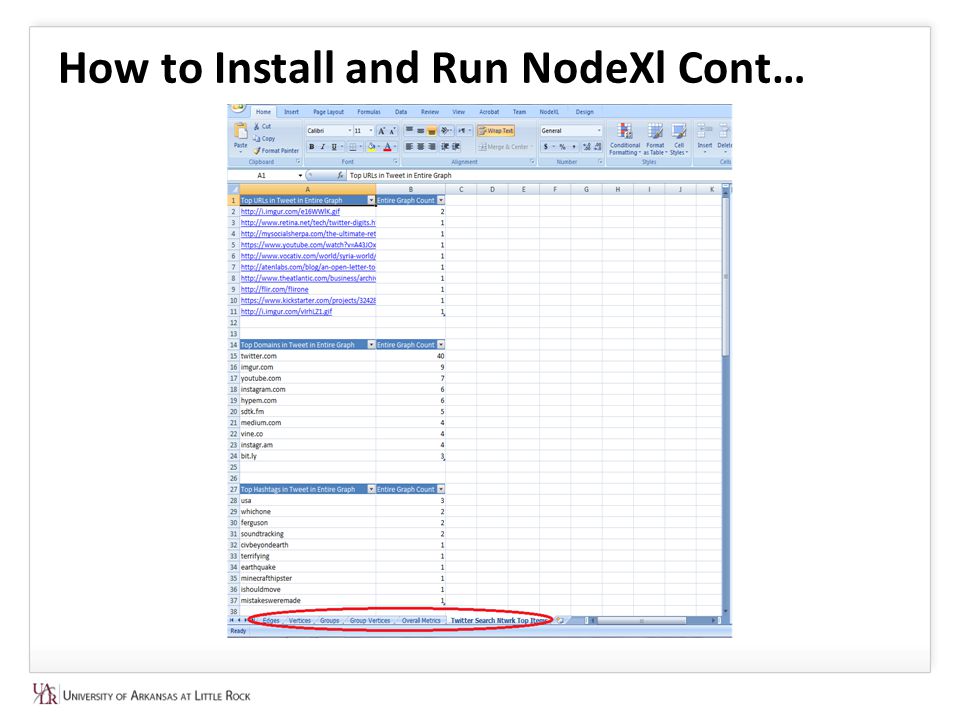Select the Vertices sheet tab
960x720 pixels.
coord(299,620)
